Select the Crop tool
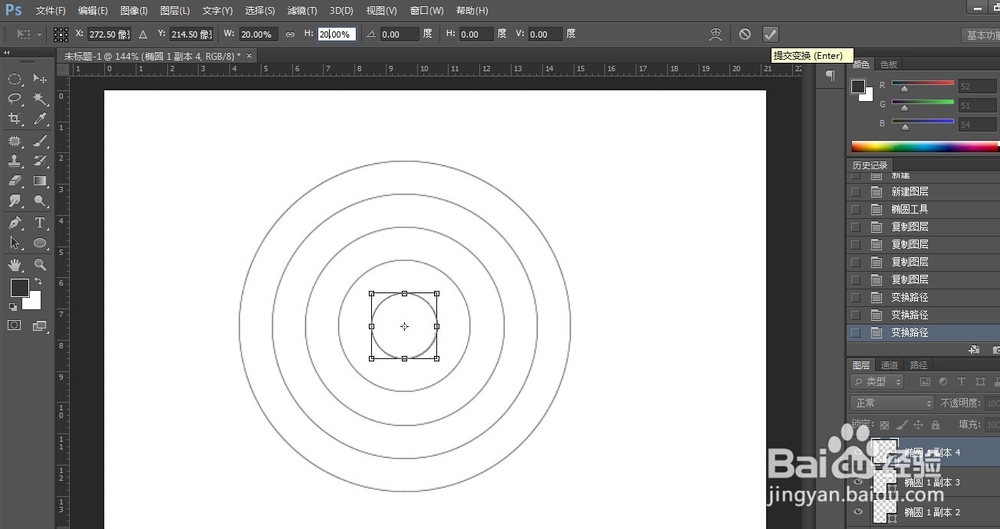Viewport: 1000px width, 529px height. [x=14, y=119]
